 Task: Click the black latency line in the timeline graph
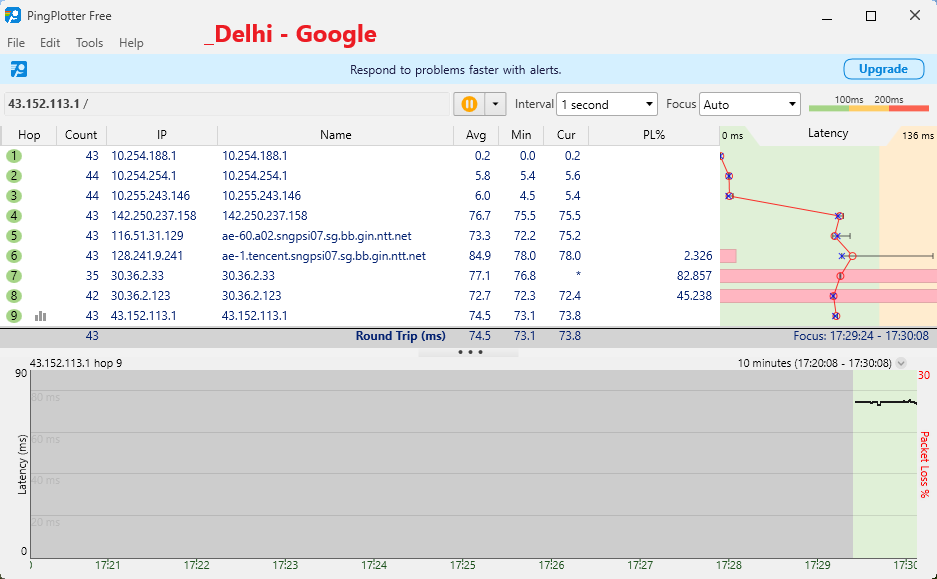[886, 402]
